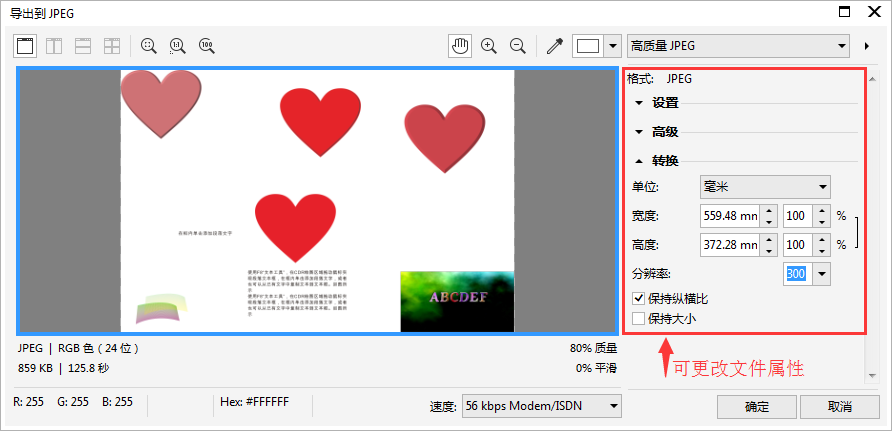Open the 速度 modem speed dropdown

(x=541, y=406)
